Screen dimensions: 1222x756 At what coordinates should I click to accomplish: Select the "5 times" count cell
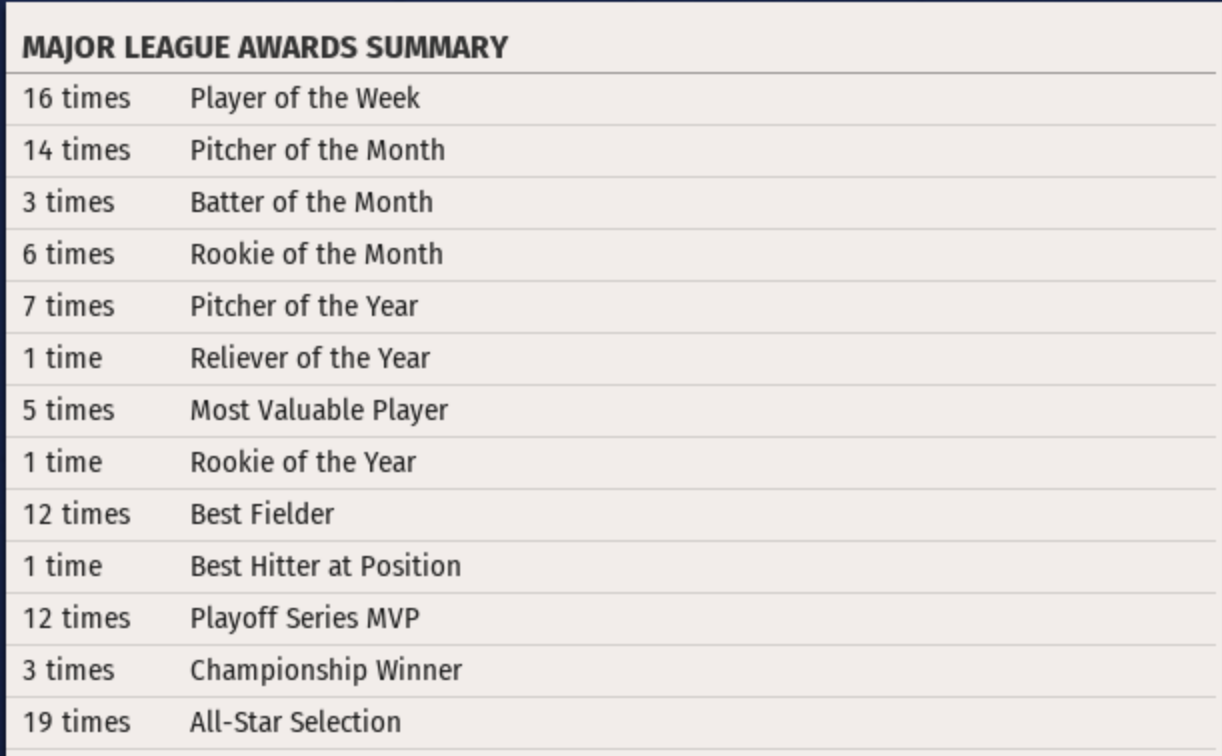click(x=68, y=410)
